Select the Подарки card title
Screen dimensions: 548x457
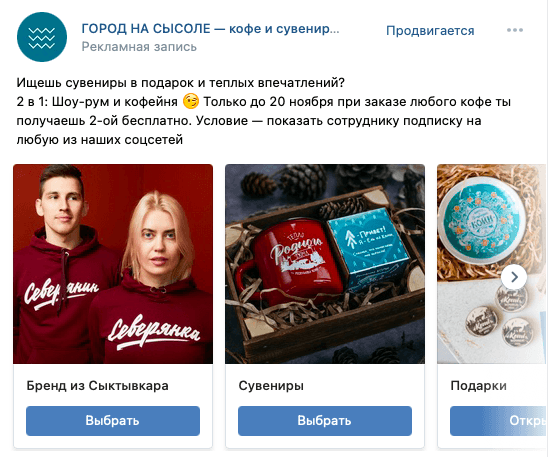(478, 386)
